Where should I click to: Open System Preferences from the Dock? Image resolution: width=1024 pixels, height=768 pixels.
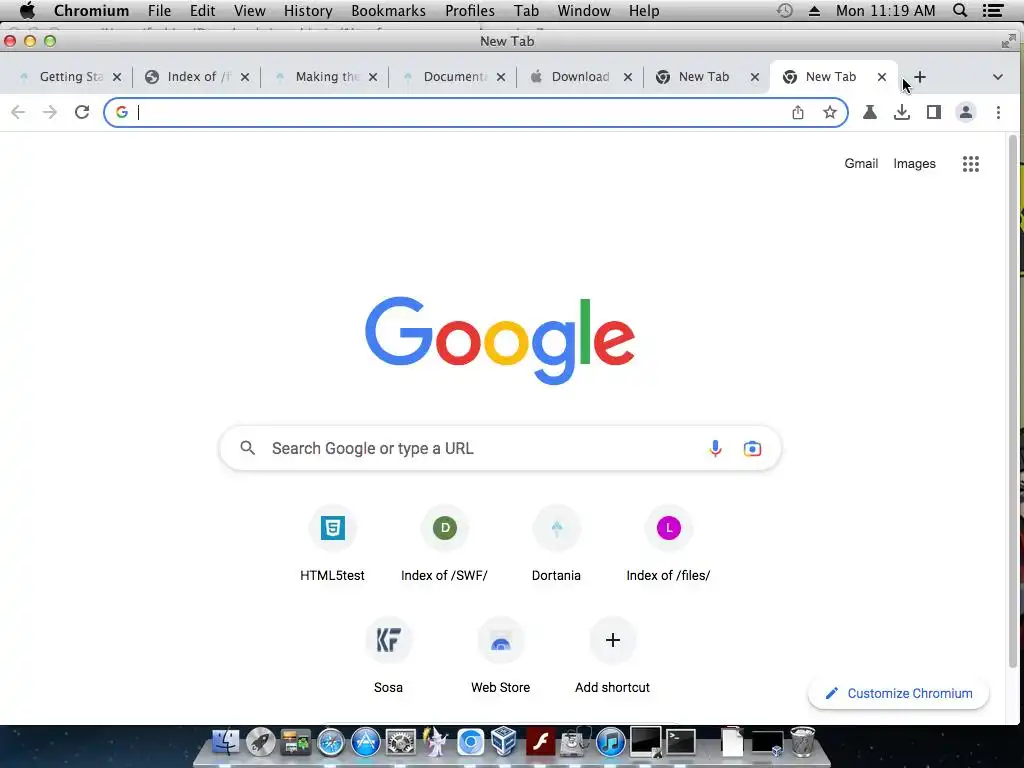coord(401,743)
